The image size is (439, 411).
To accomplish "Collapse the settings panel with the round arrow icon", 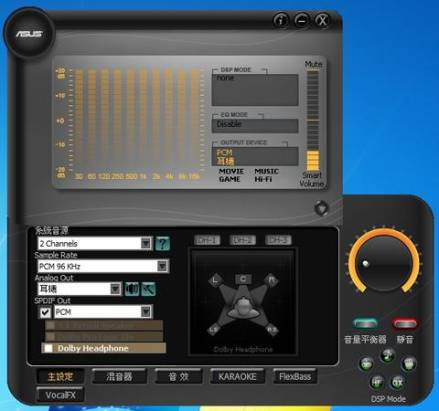I will pos(321,208).
